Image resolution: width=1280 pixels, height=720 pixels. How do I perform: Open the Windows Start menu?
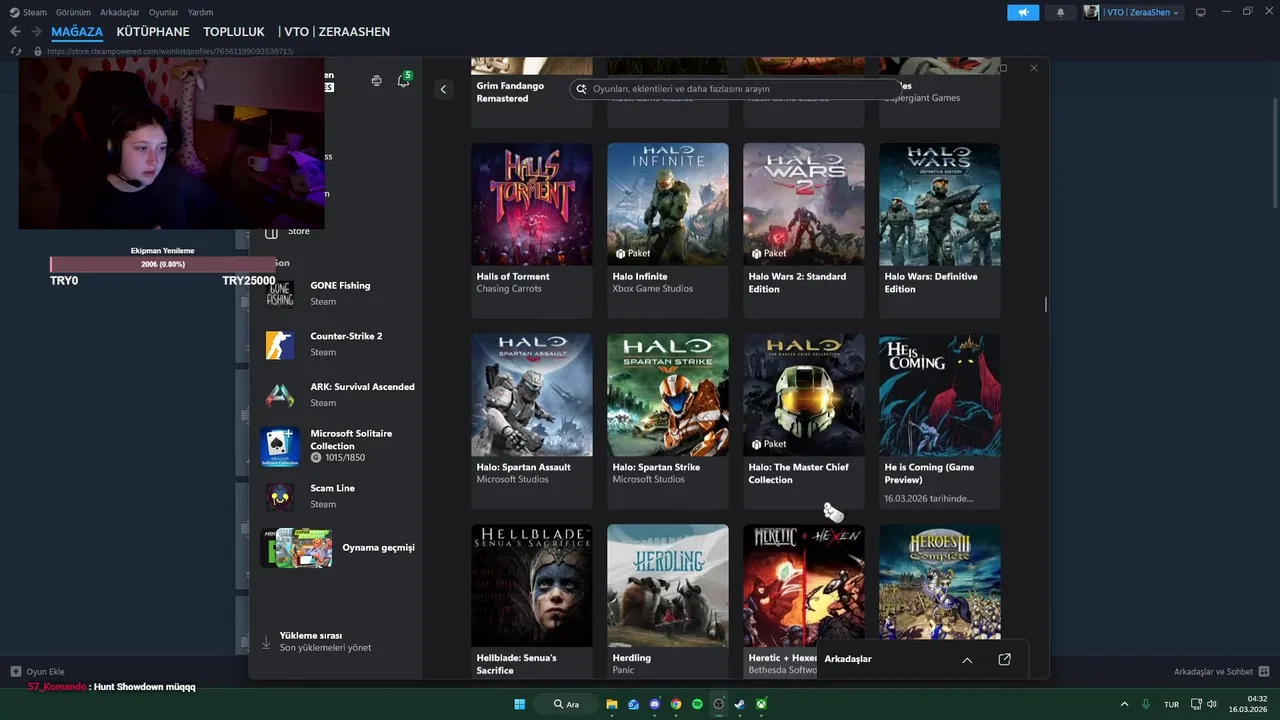(x=520, y=704)
